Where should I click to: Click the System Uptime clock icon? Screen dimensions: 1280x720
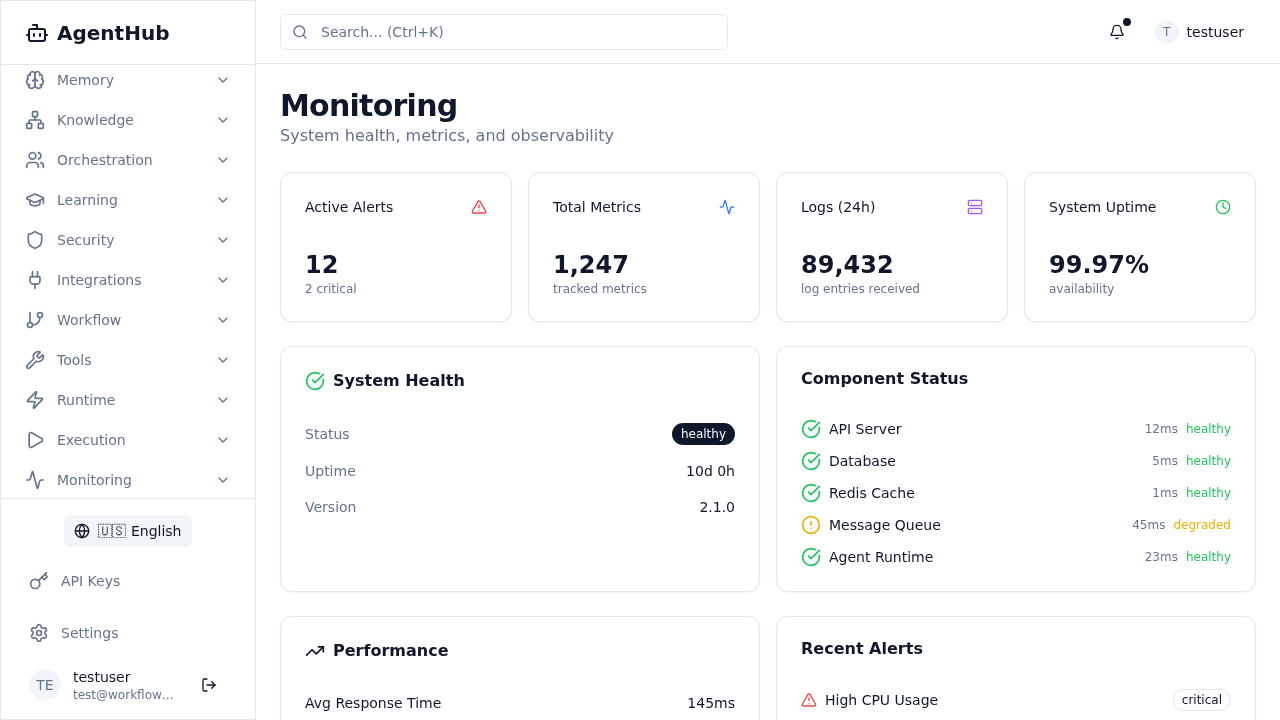click(x=1222, y=207)
